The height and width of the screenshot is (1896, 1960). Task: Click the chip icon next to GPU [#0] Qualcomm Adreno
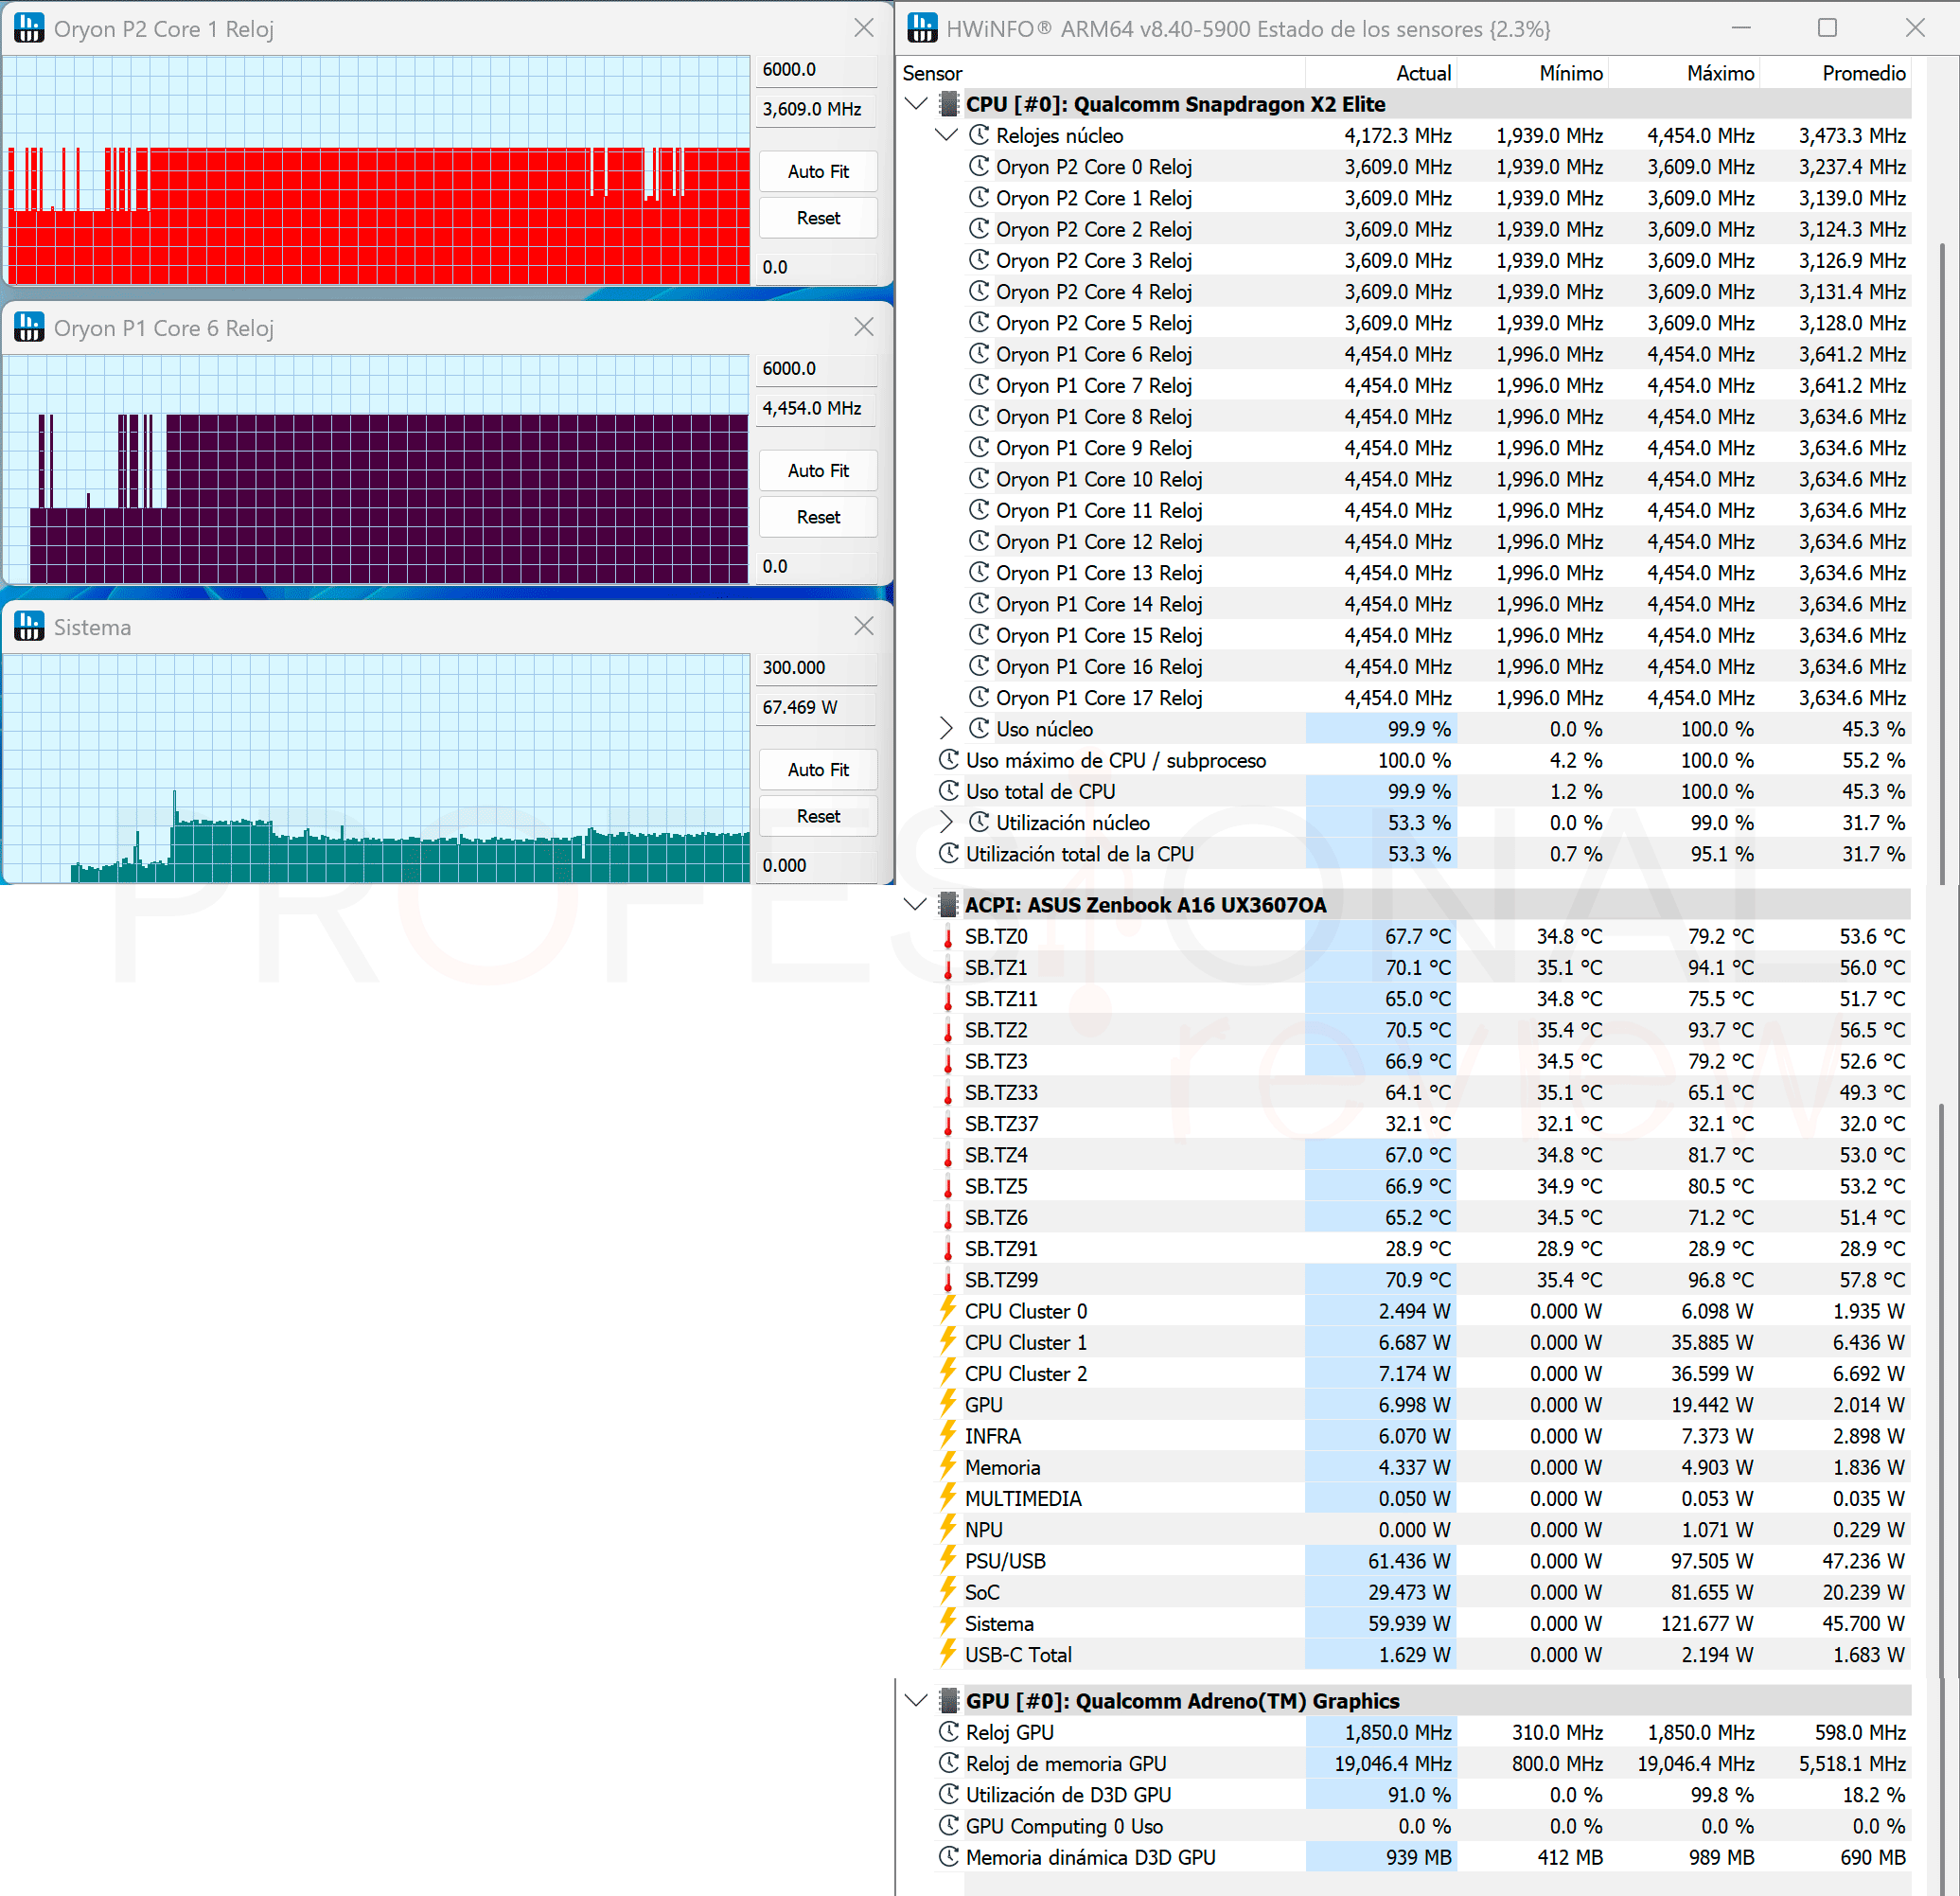click(x=949, y=1701)
